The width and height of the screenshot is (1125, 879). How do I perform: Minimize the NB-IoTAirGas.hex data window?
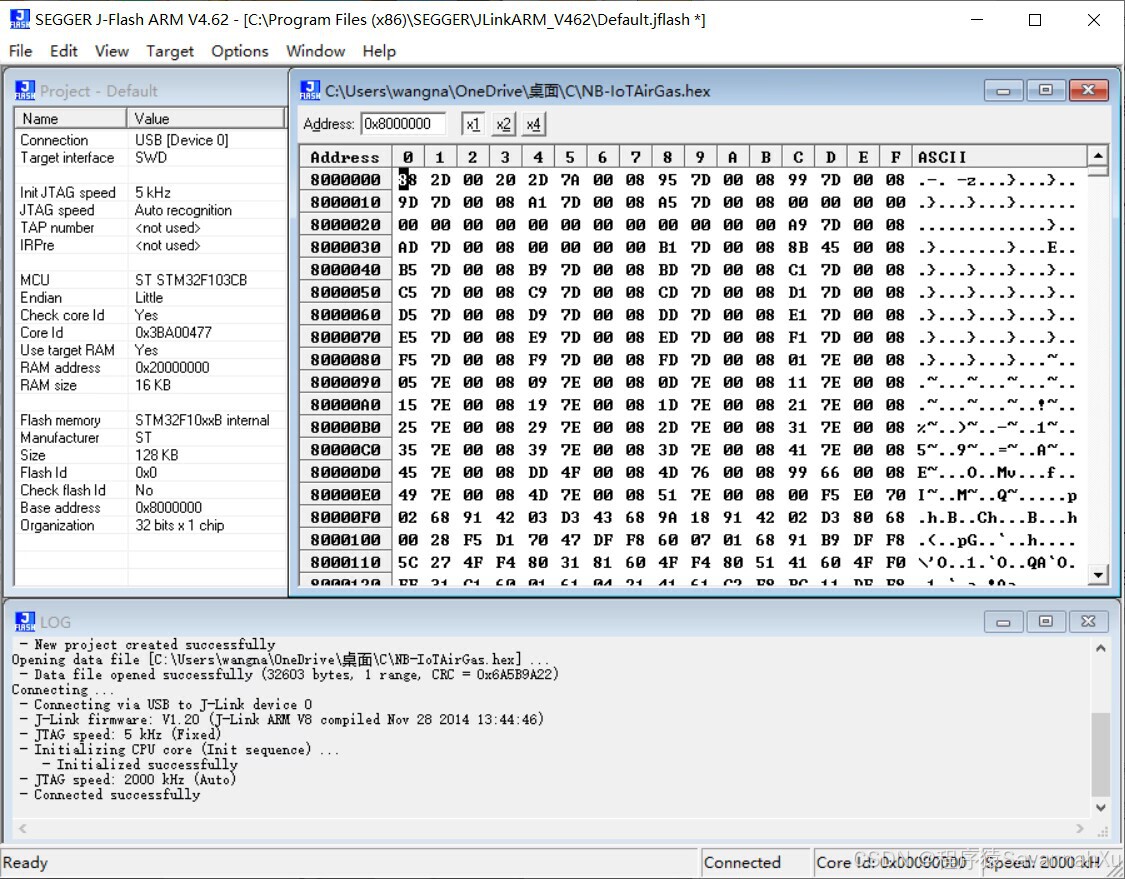1003,90
